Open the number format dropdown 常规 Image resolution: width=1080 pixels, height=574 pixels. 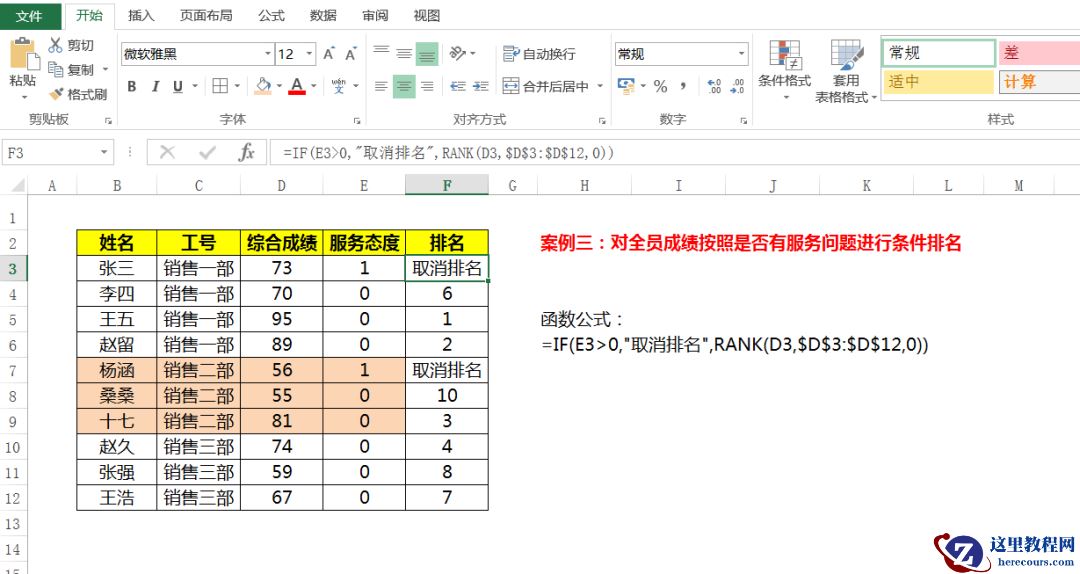click(x=742, y=54)
